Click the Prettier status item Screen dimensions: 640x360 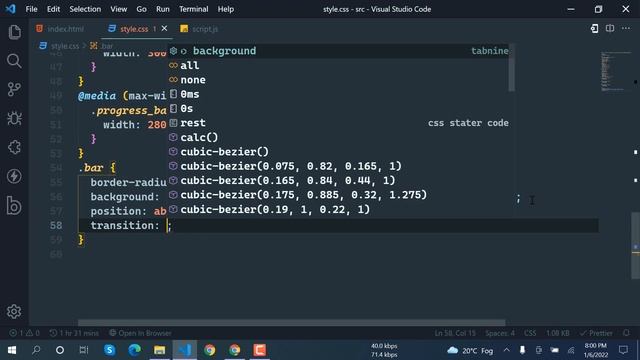(x=596, y=333)
